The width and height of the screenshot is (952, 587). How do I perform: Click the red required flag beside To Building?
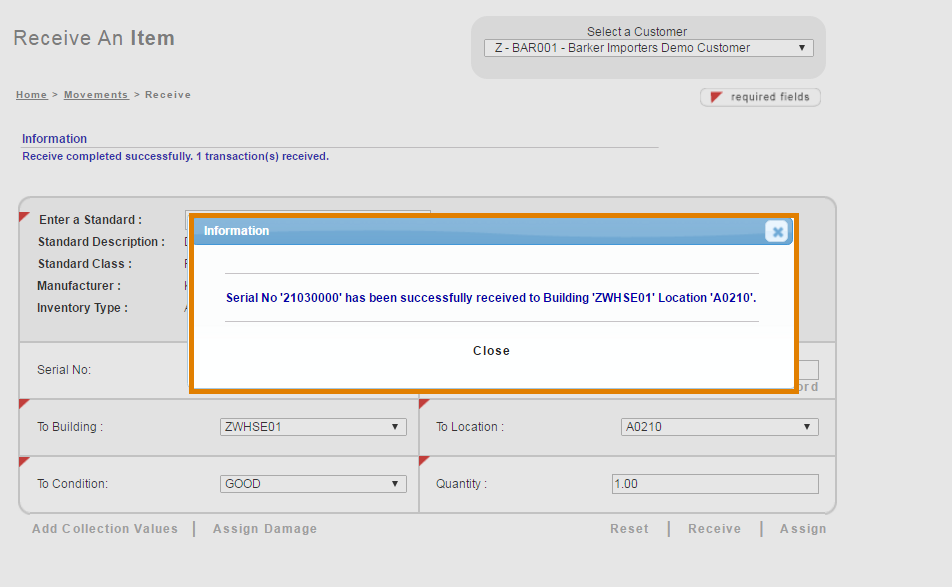click(24, 404)
